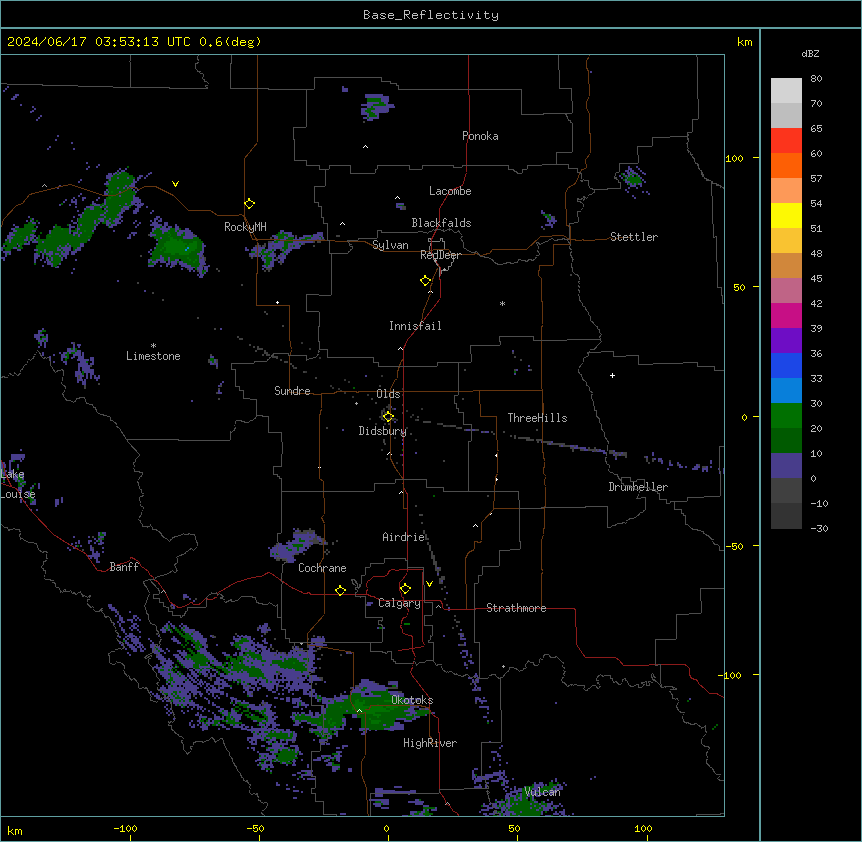Click the -30 value on dBZ scale

tap(819, 528)
